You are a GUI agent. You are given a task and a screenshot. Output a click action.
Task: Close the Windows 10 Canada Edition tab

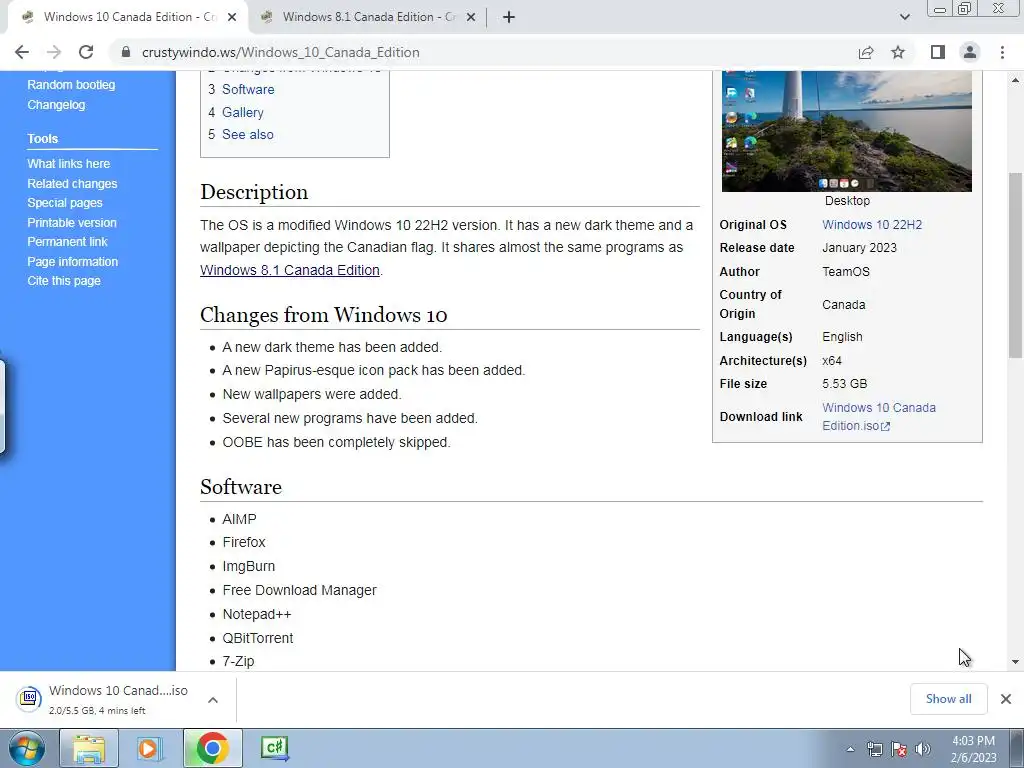(232, 17)
